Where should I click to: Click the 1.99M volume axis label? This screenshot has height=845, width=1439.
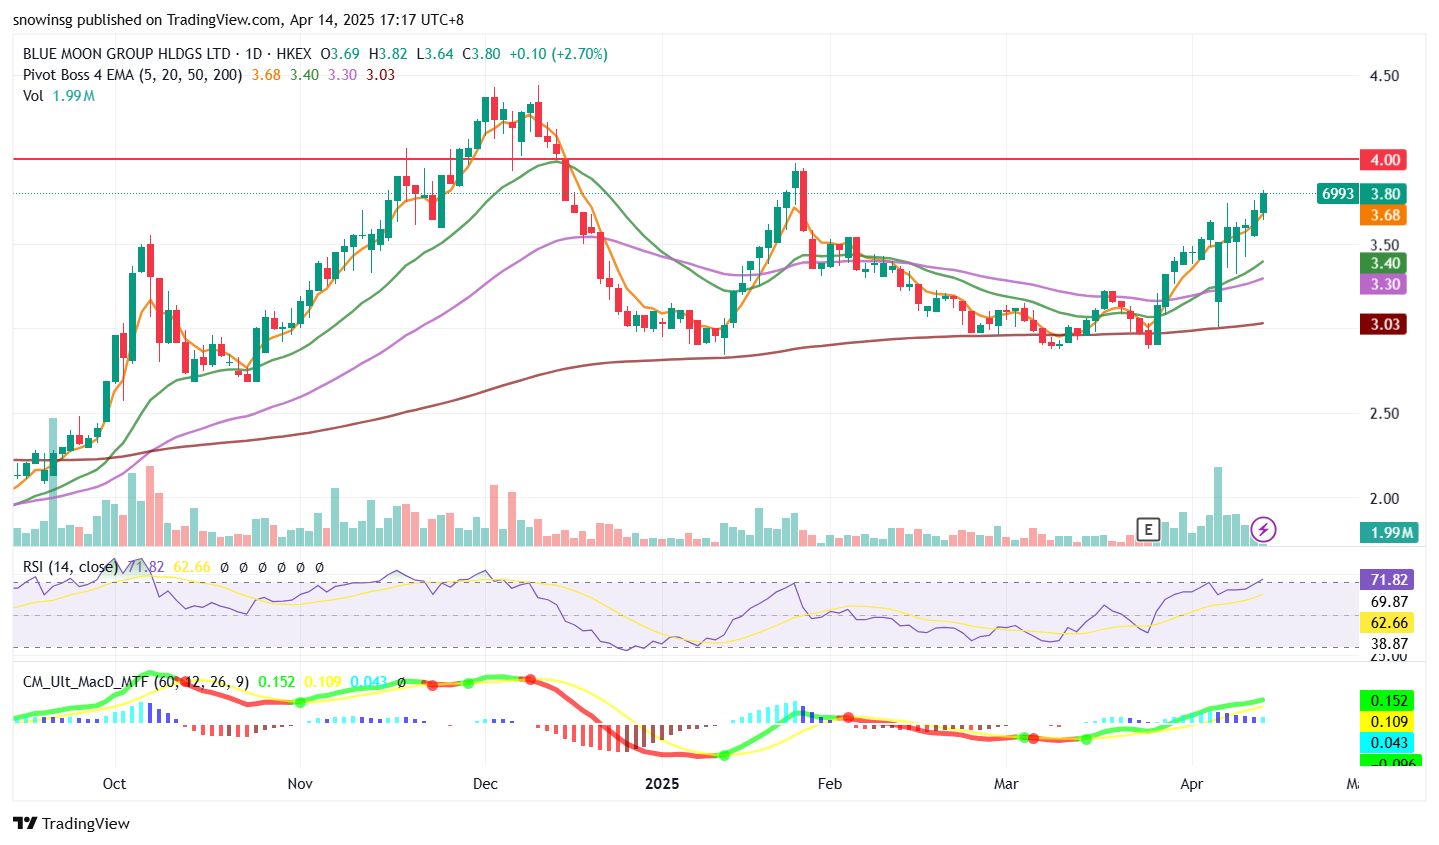click(x=1391, y=532)
